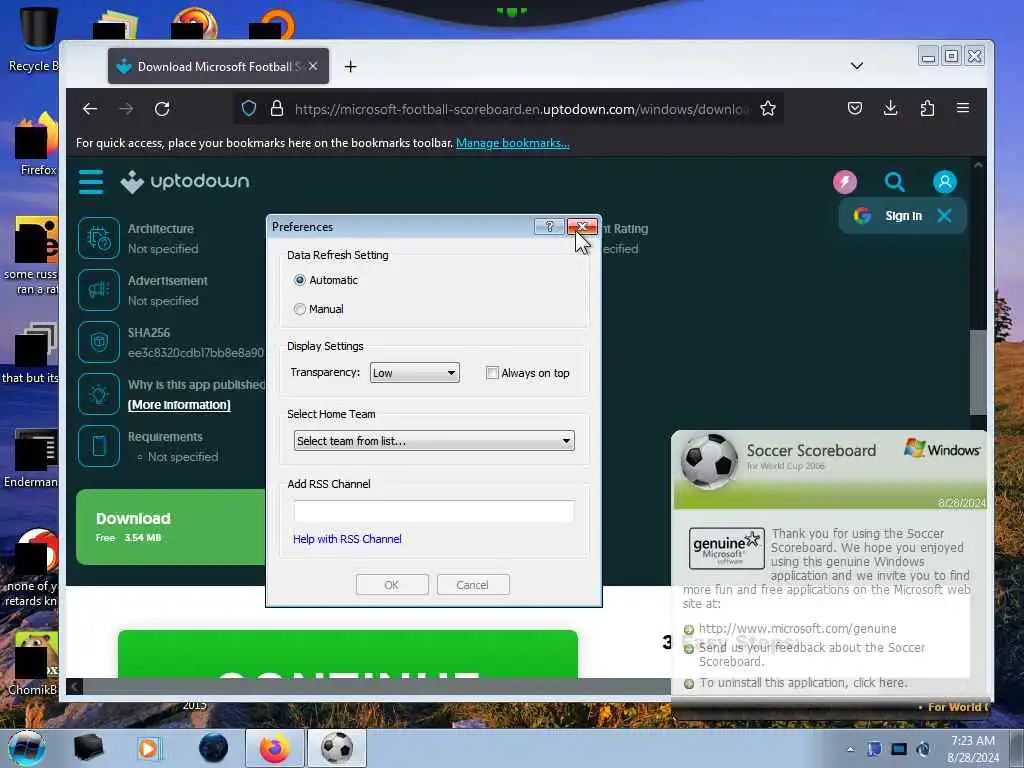Open the microsoft.com/genuine link in Soccer Scoreboard
This screenshot has width=1024, height=768.
tap(797, 628)
